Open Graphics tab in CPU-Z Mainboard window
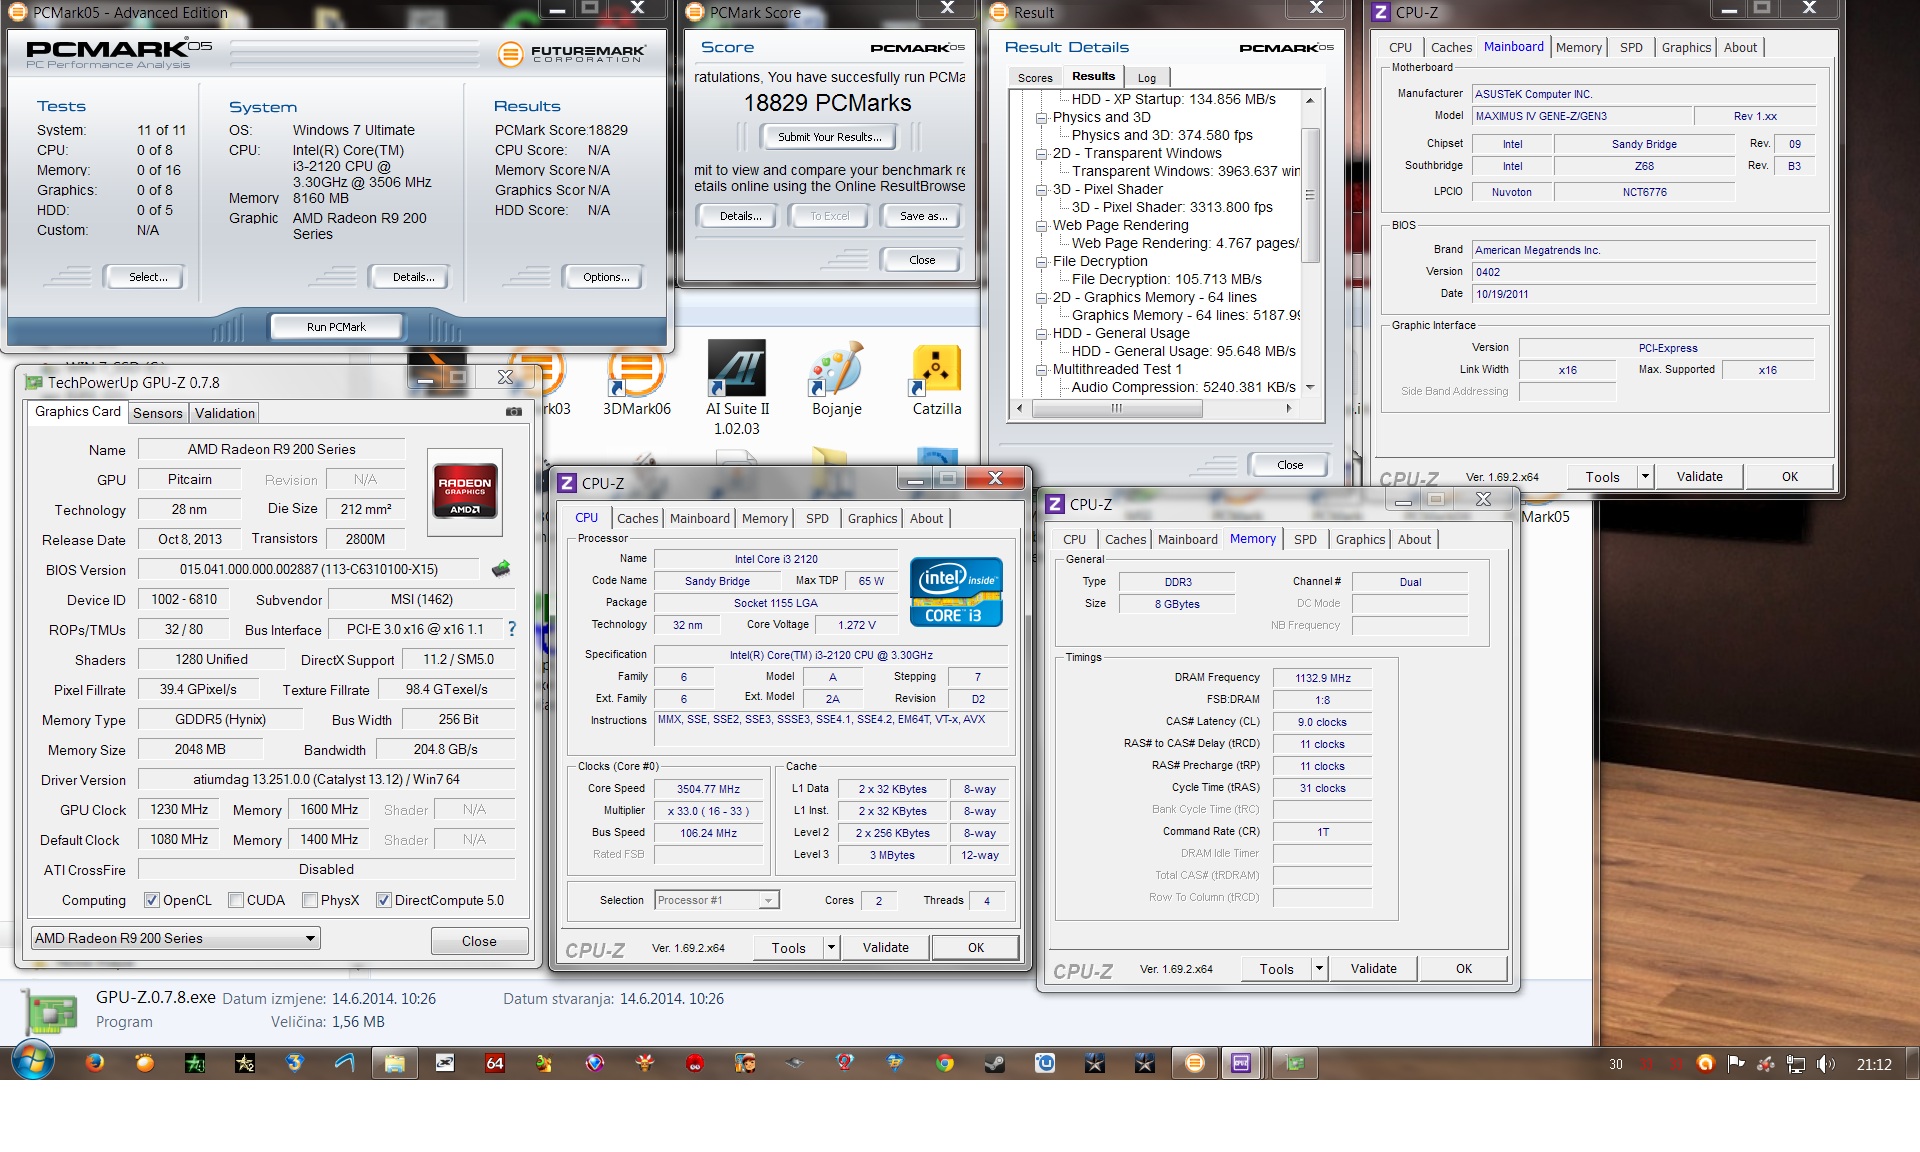The image size is (1920, 1152). pyautogui.click(x=1686, y=47)
